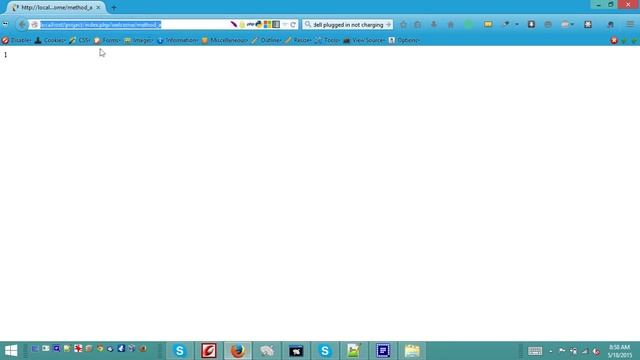Open the blue notepad-style taskbar icon
Viewport: 640px width, 360px height.
(383, 351)
